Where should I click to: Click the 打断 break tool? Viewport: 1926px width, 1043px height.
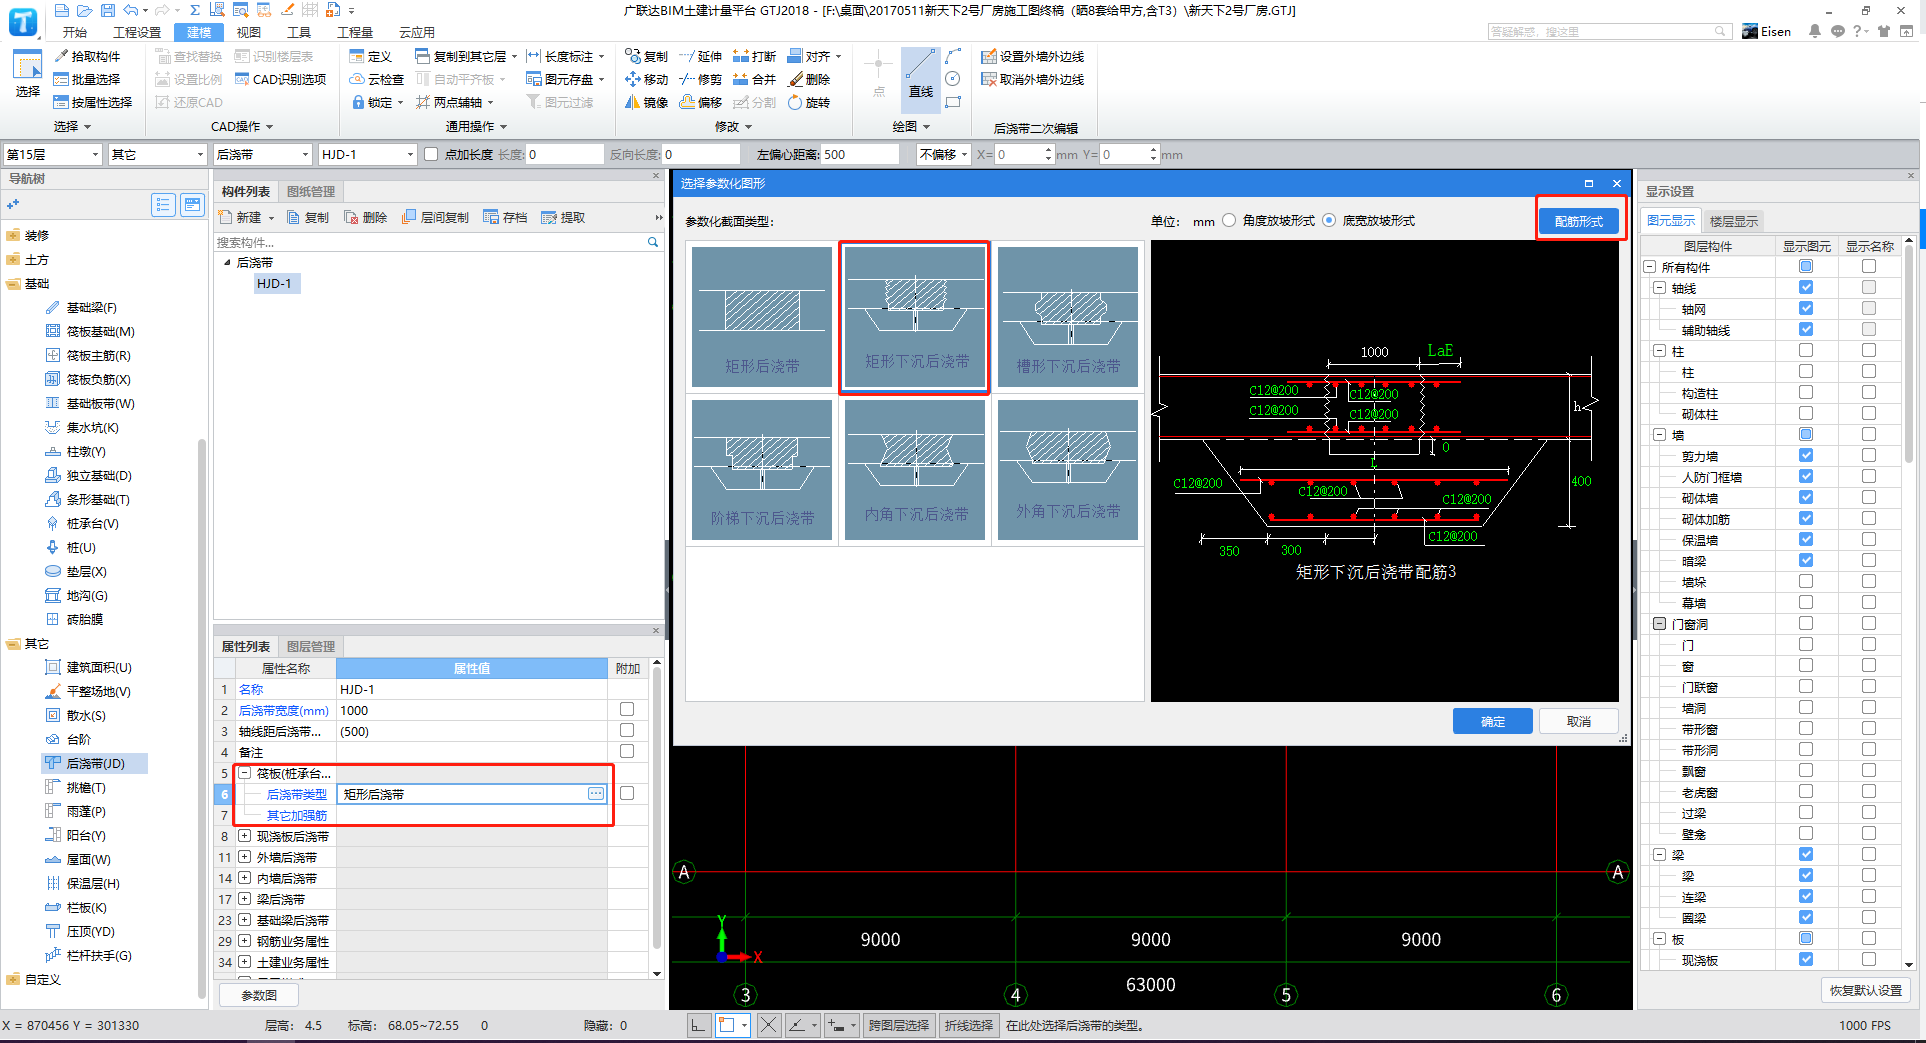(x=755, y=57)
